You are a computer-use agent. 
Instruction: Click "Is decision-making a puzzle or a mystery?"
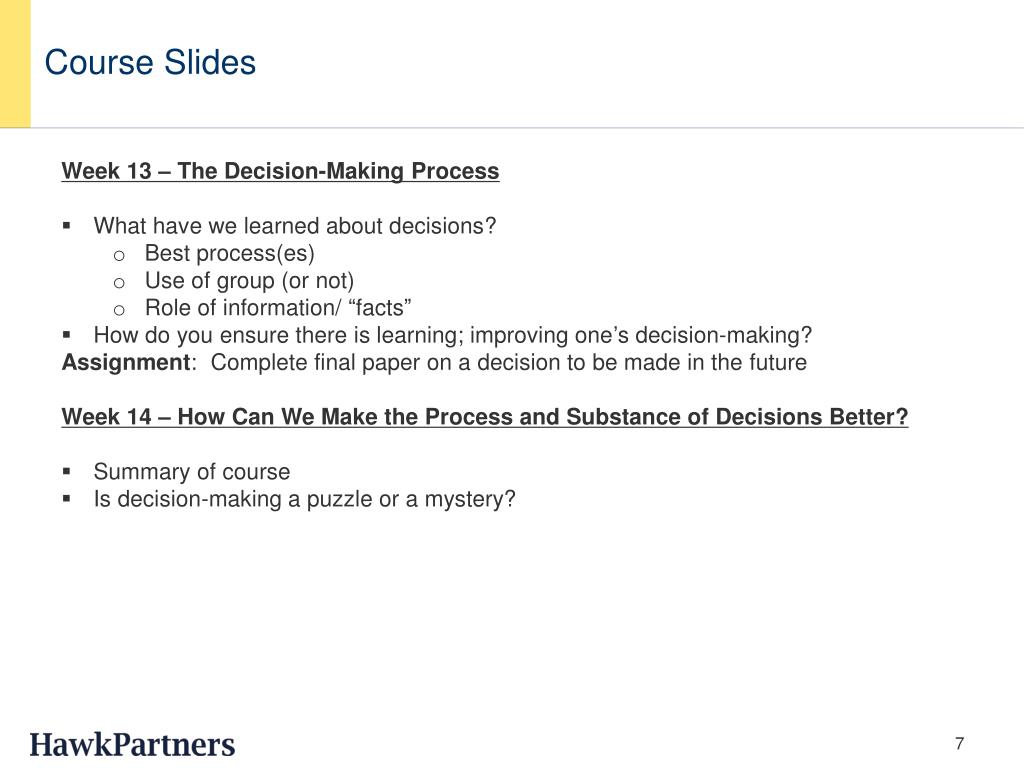[304, 498]
